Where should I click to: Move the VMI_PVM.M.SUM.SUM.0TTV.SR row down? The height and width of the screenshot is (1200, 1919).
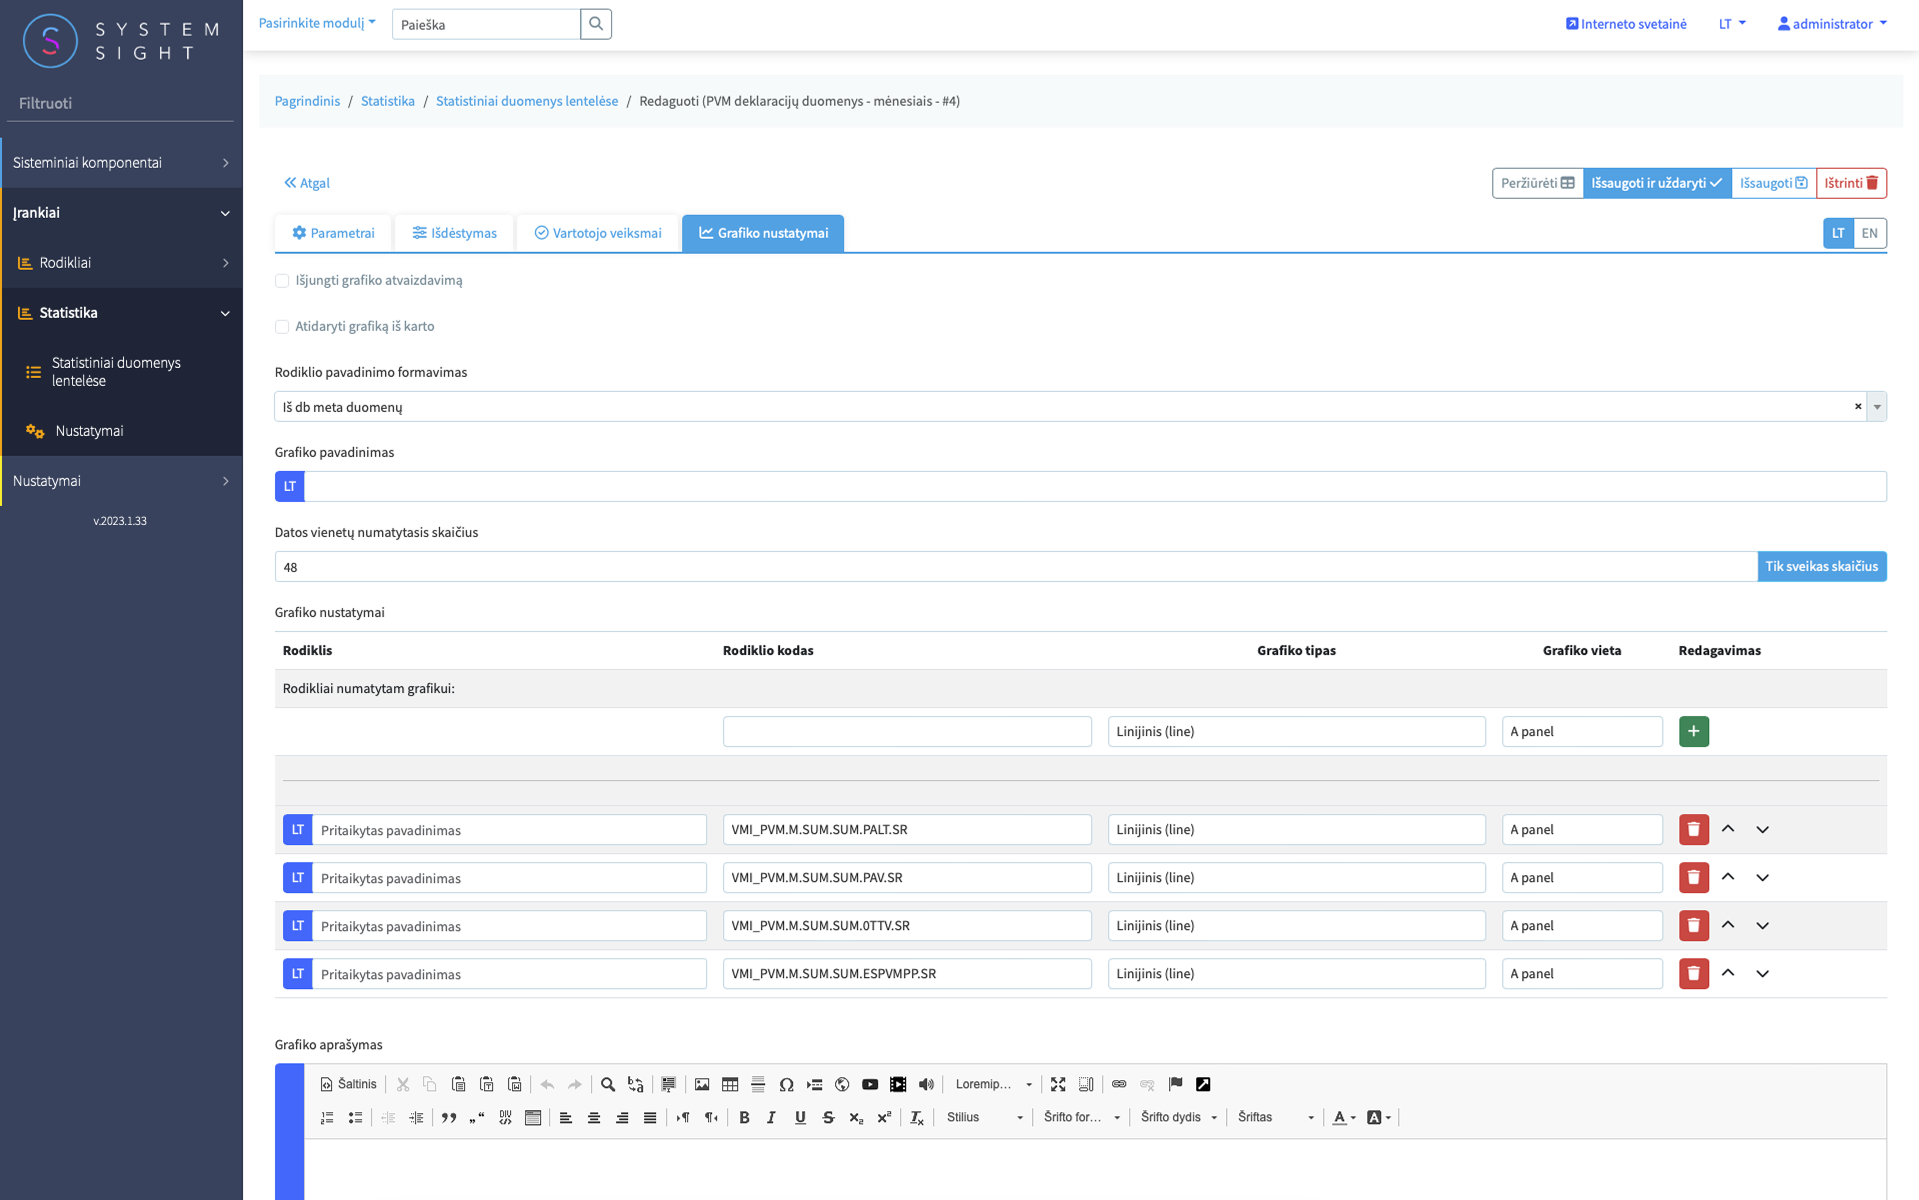pos(1762,925)
